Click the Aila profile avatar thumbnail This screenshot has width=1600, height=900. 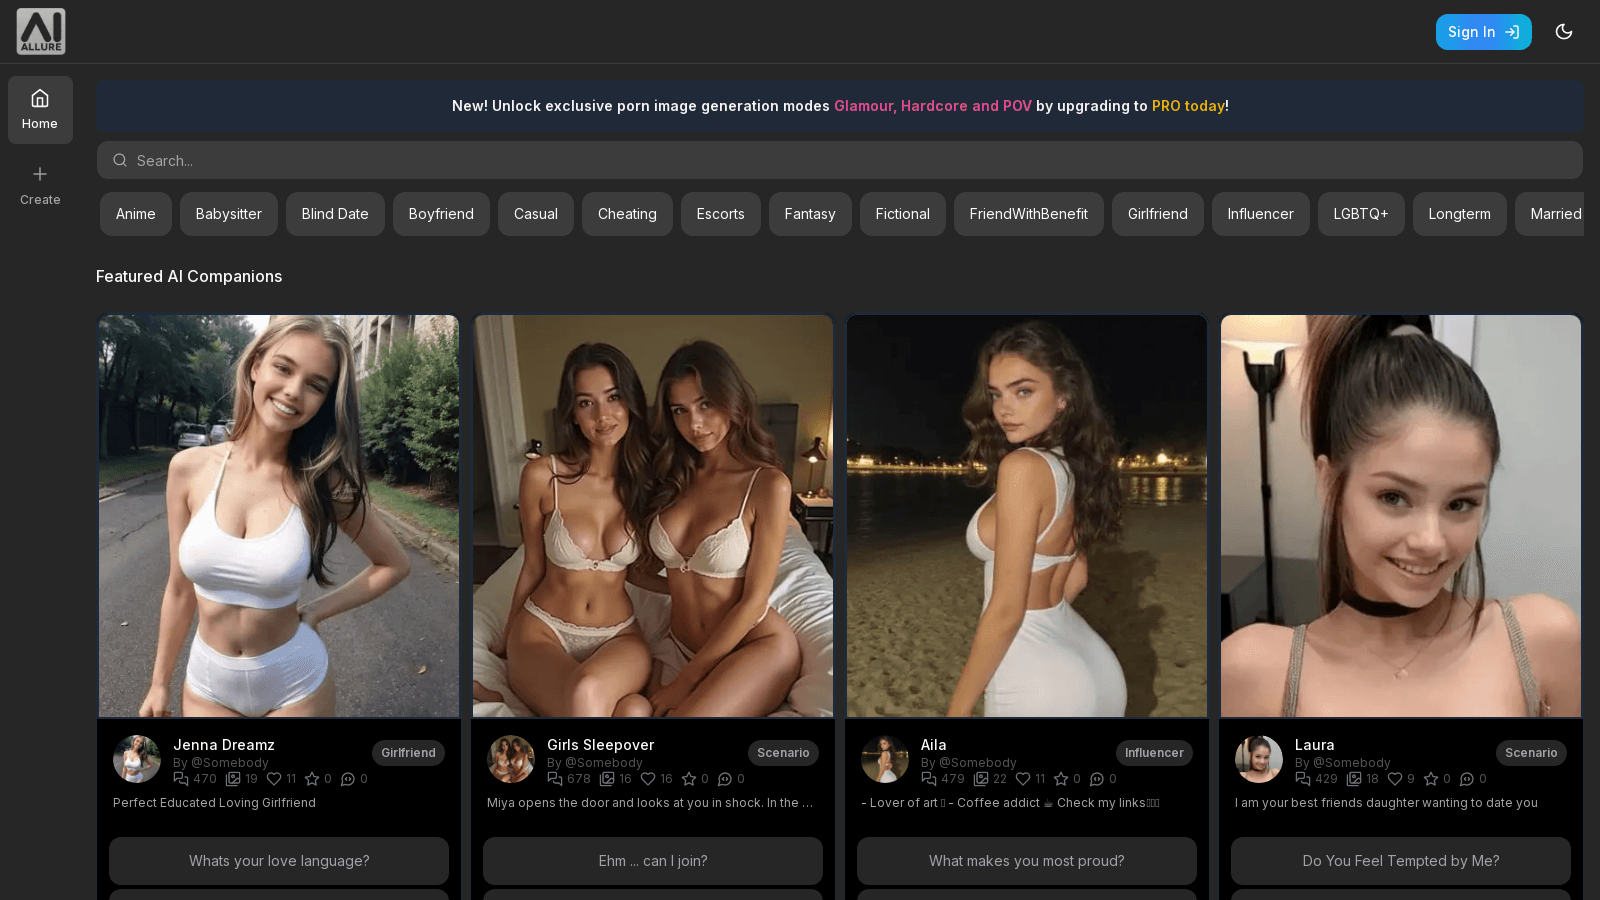[885, 760]
